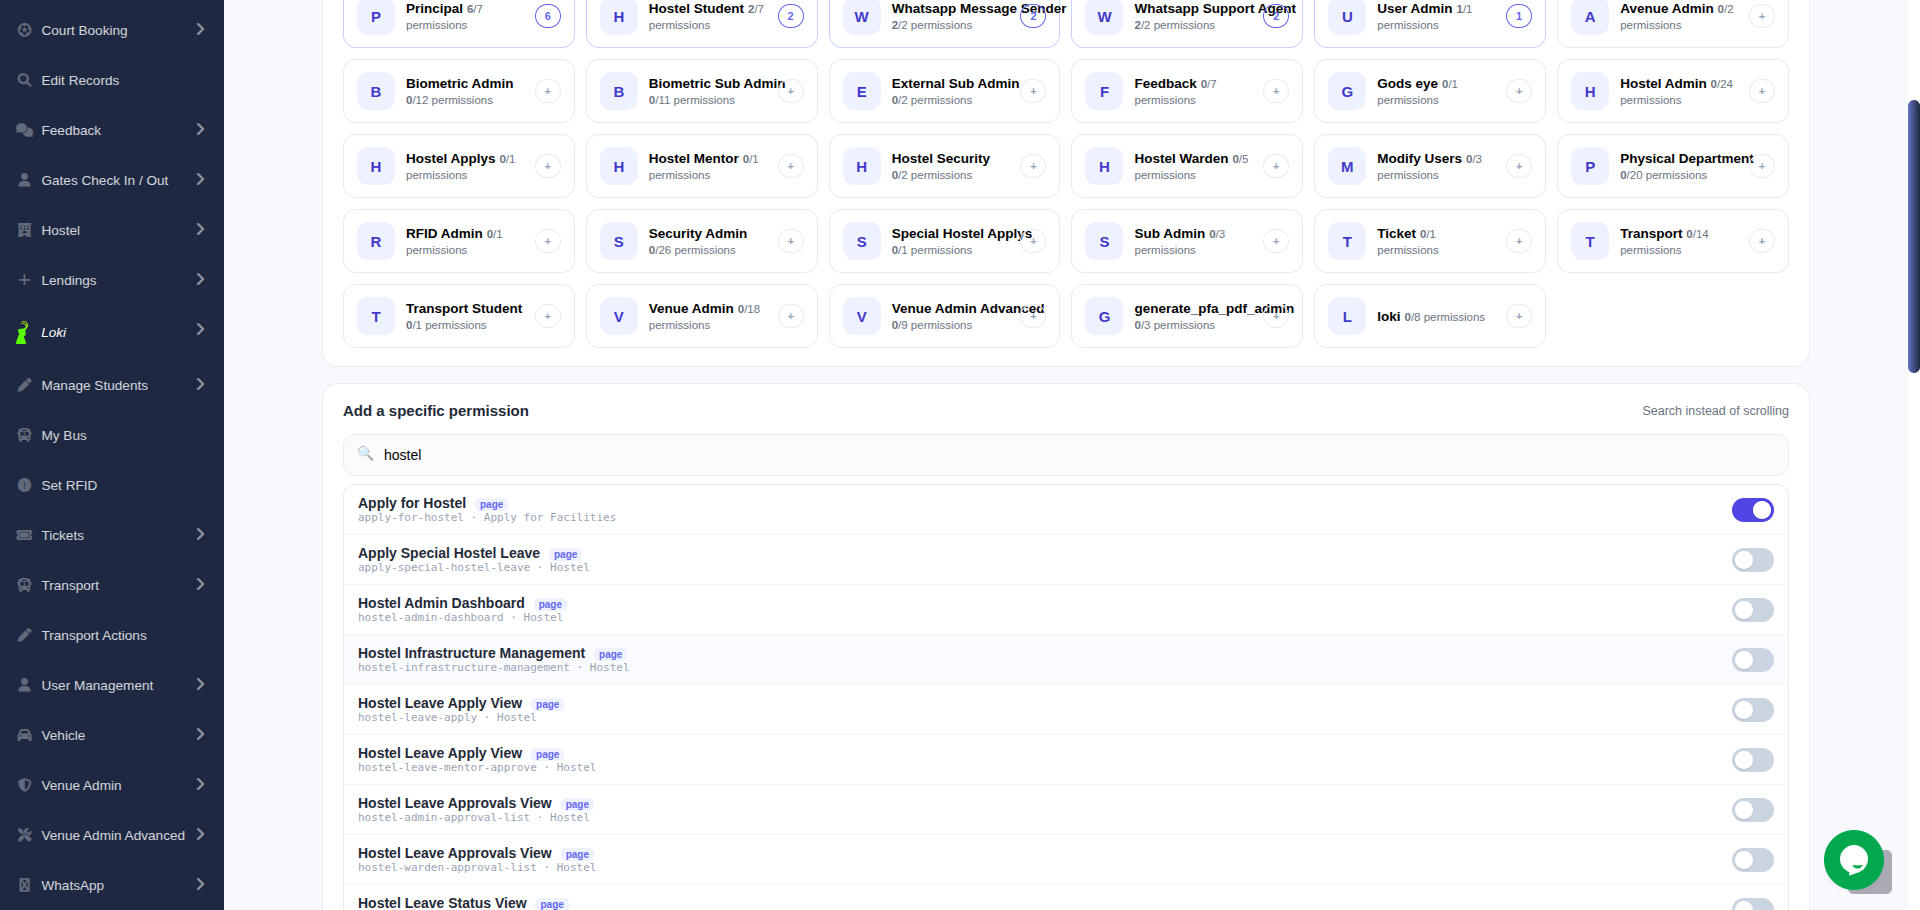Select the generate_pfa_pdf_admin role card
This screenshot has height=910, width=1920.
coord(1186,316)
